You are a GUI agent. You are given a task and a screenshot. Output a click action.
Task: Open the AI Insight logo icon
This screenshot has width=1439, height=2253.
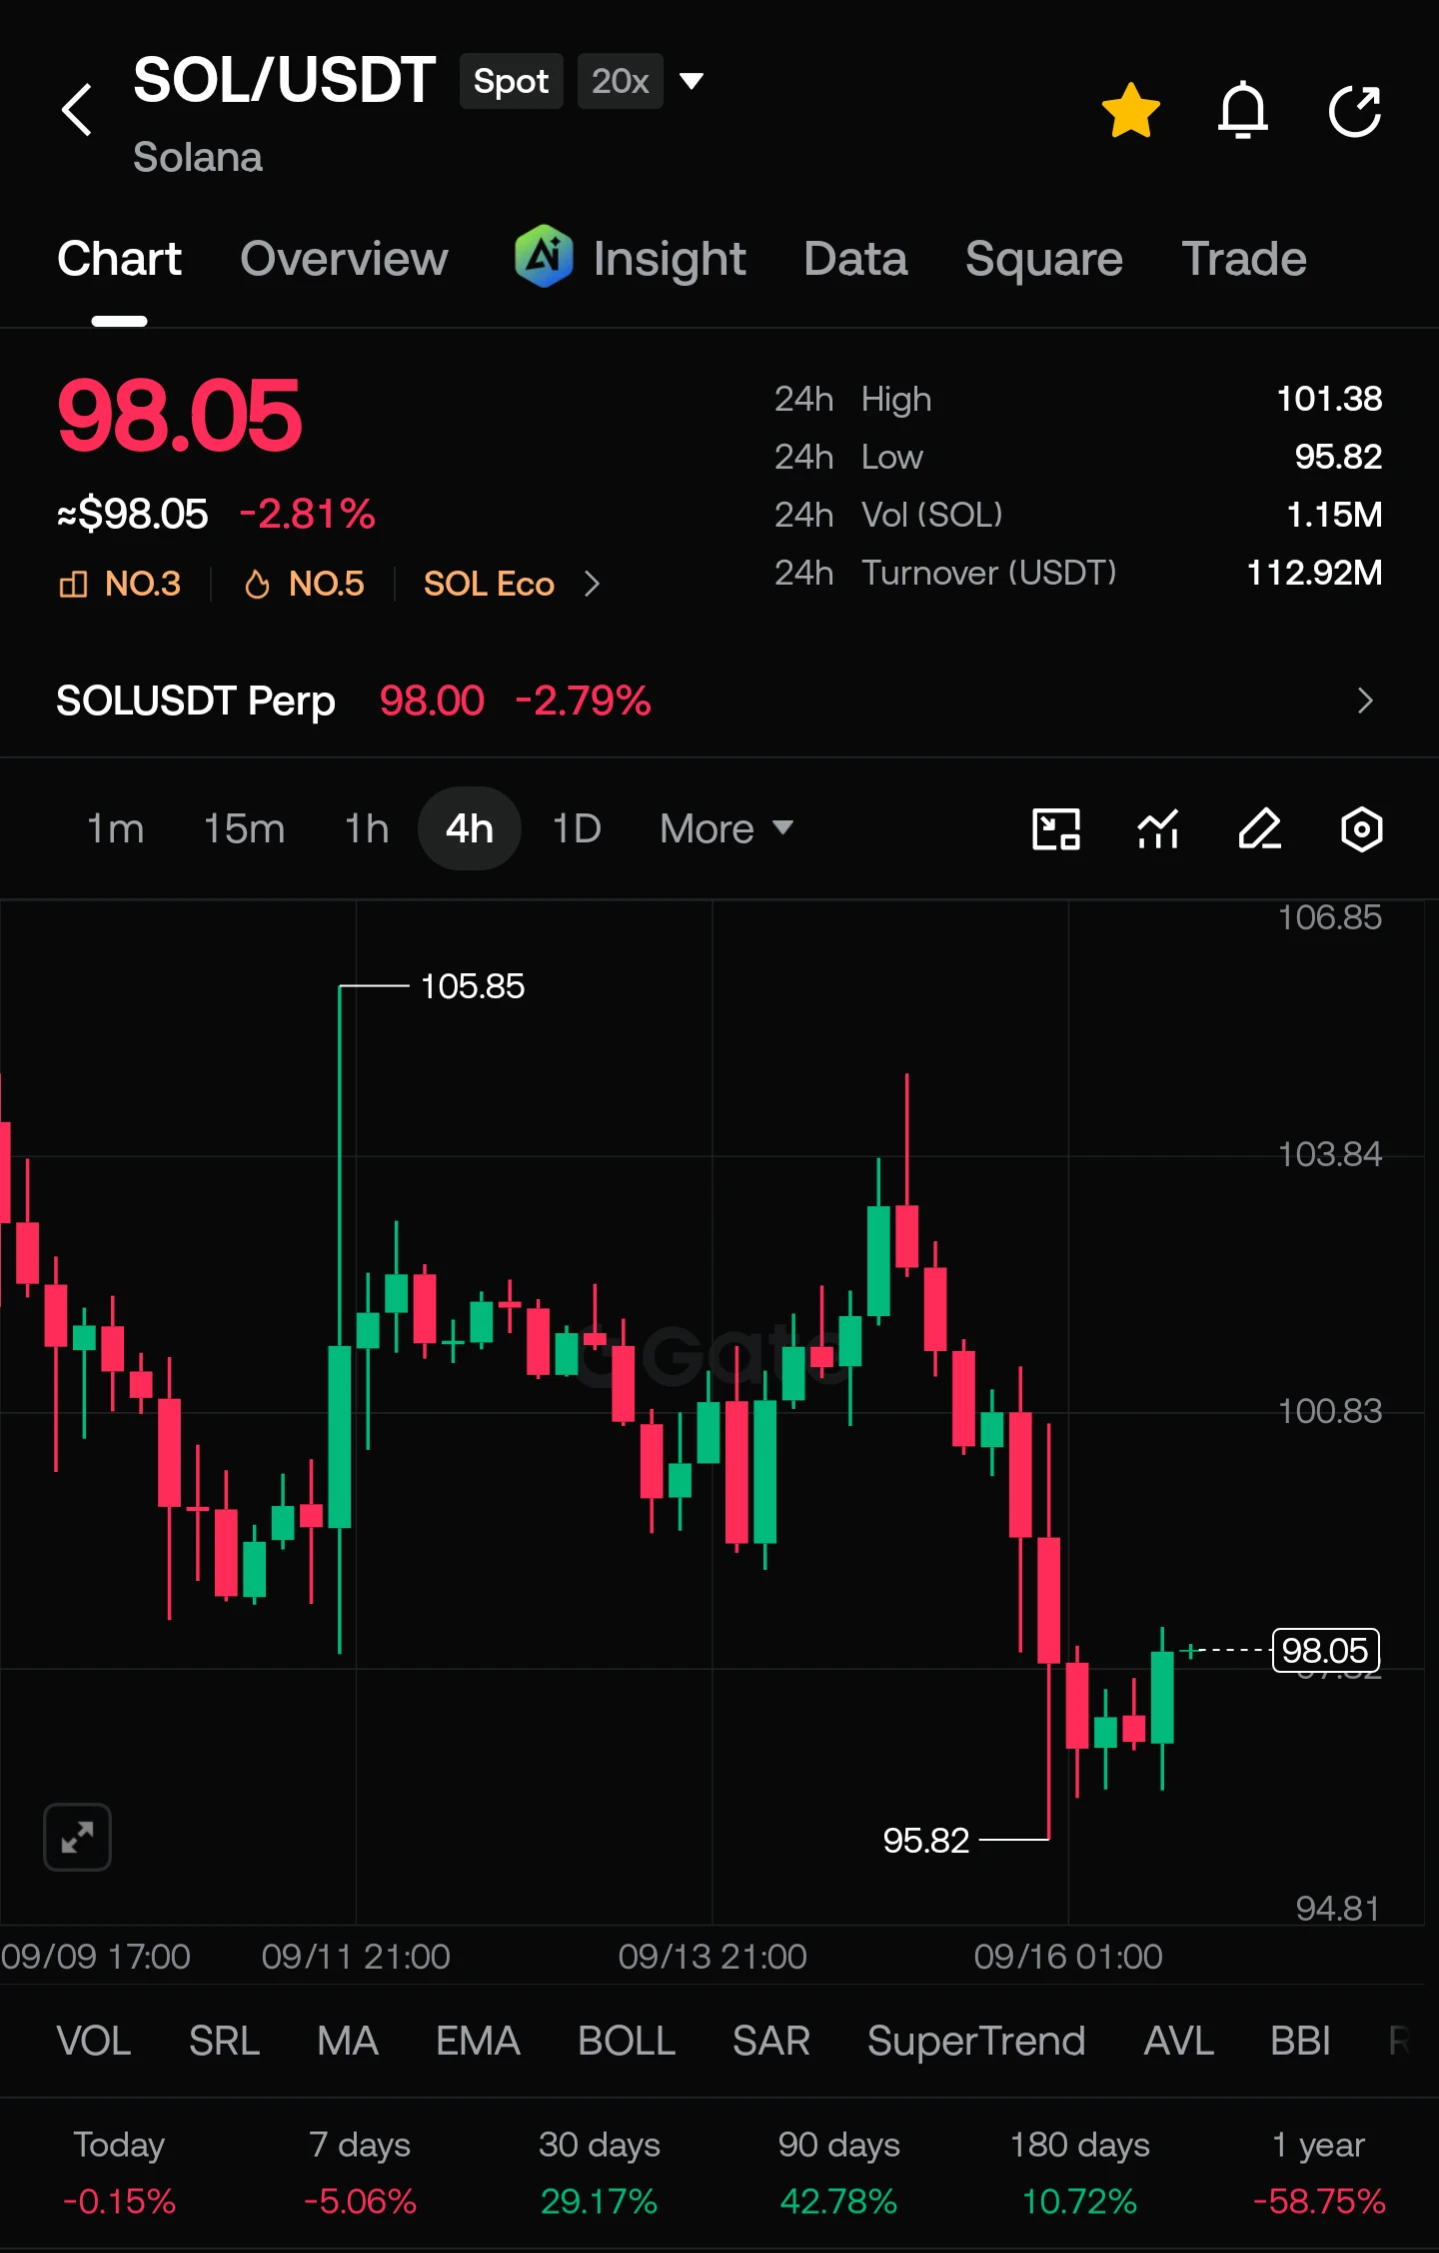pos(544,256)
